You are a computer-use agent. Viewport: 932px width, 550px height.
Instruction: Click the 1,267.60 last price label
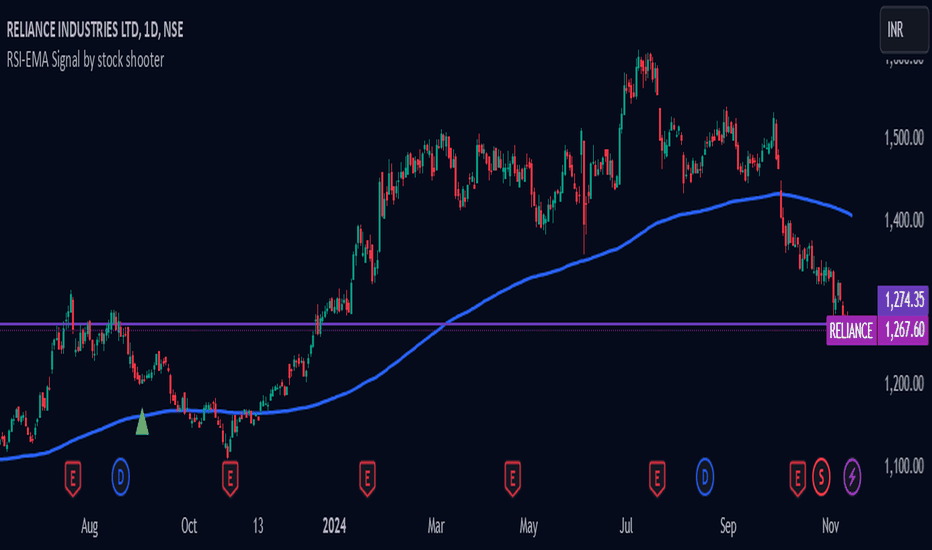pyautogui.click(x=904, y=330)
